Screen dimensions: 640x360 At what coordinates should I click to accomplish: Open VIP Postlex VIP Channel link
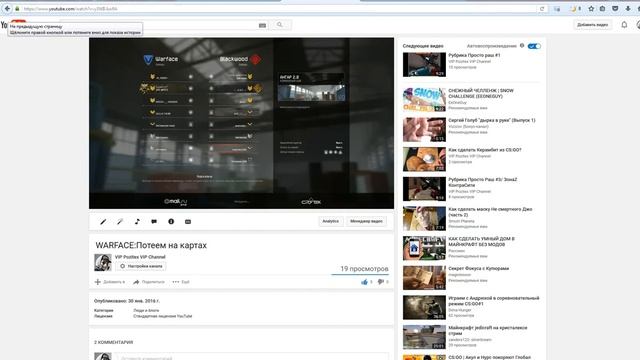(x=140, y=257)
